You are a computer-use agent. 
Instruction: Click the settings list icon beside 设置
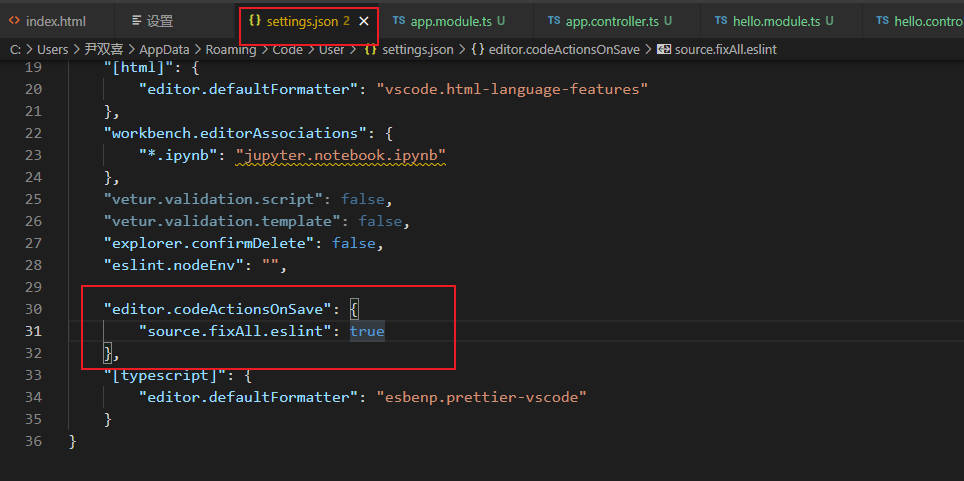(x=136, y=20)
